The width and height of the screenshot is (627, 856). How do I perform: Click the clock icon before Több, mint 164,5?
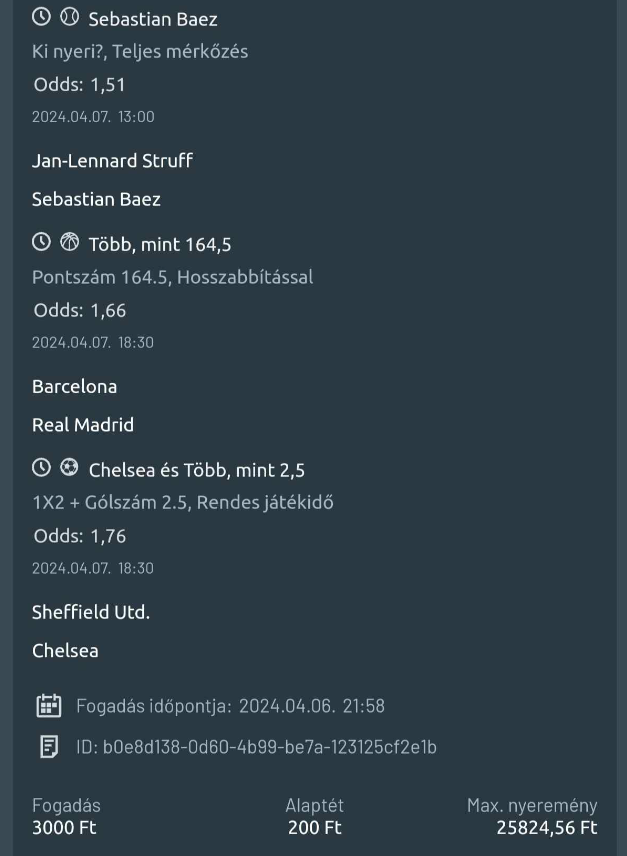pos(41,242)
